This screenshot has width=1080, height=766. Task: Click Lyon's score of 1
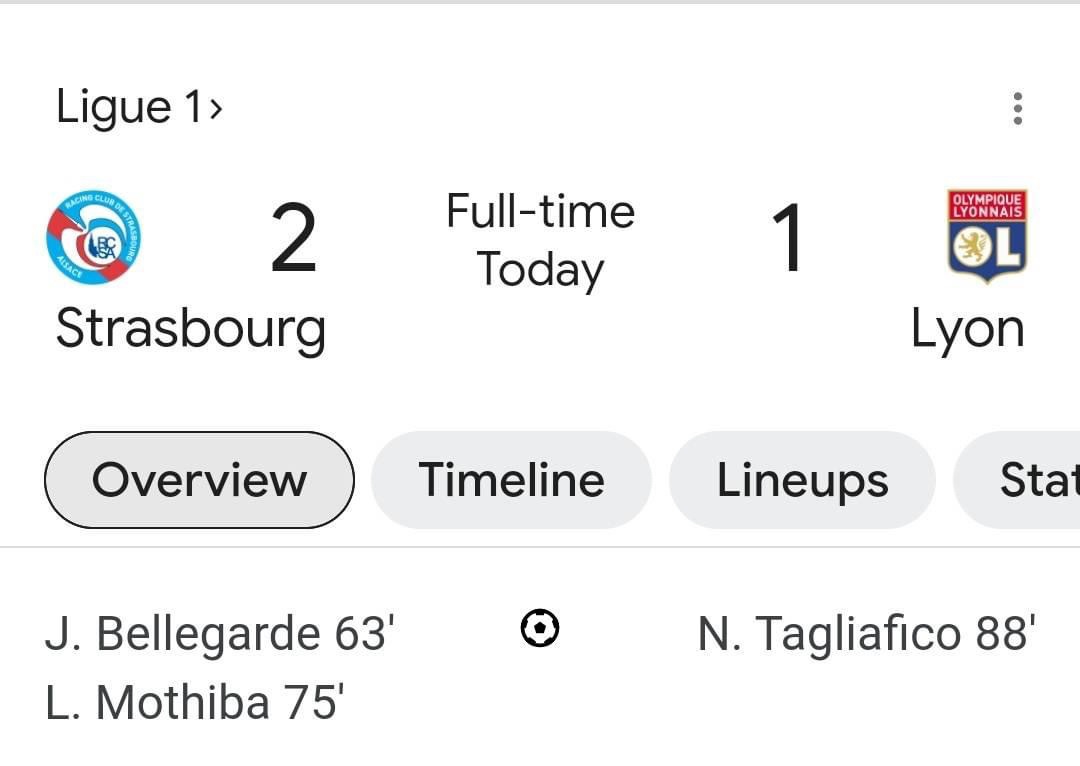coord(787,237)
